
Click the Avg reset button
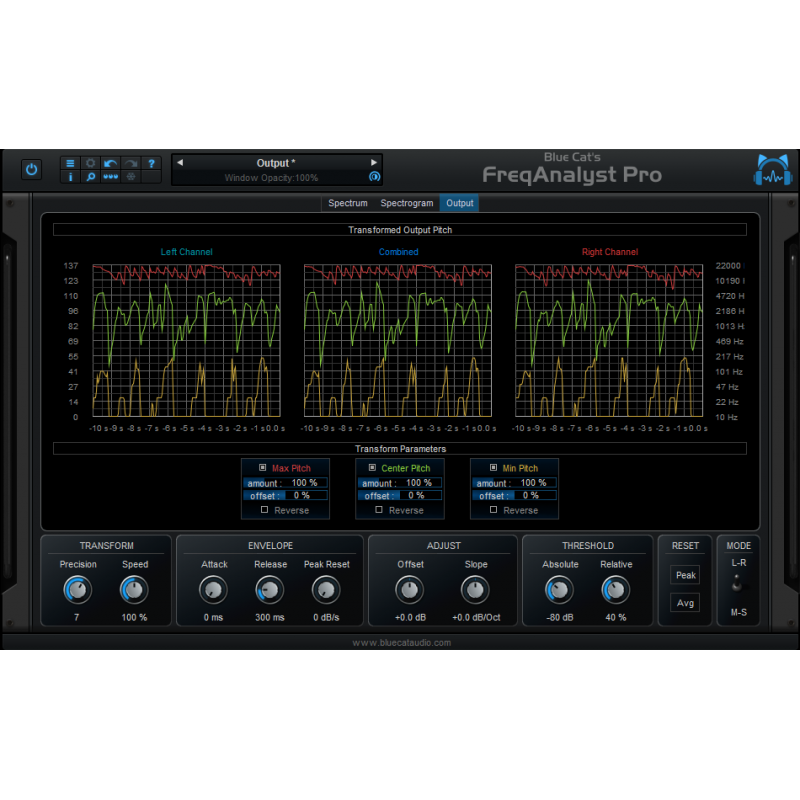tap(685, 602)
